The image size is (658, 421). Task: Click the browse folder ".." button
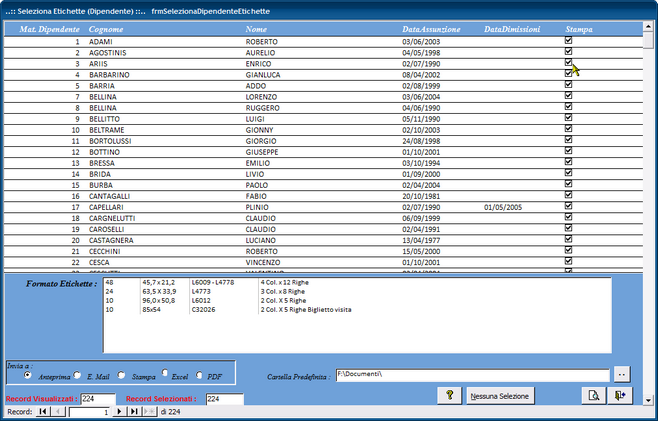coord(621,375)
